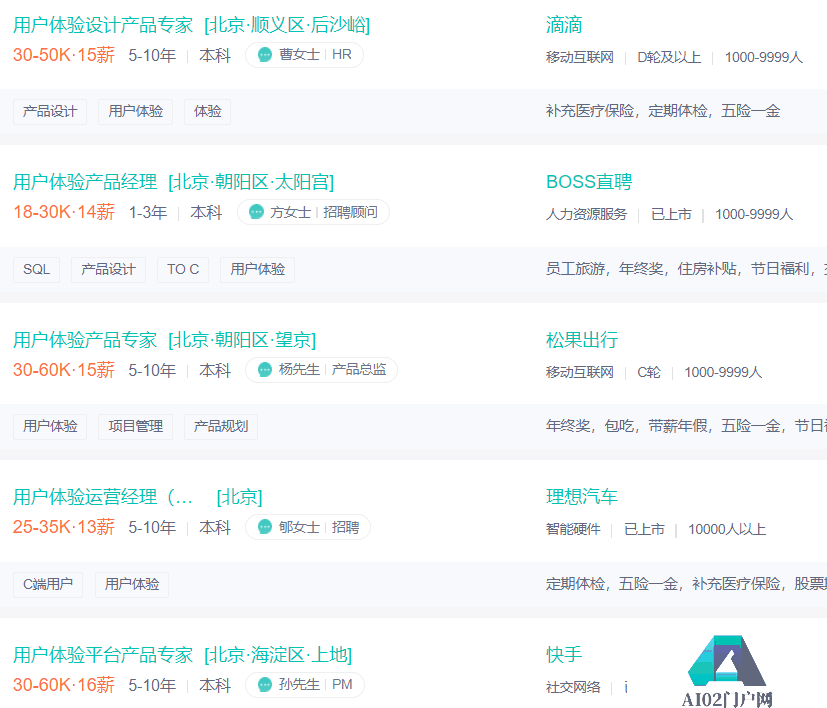The width and height of the screenshot is (827, 708).
Task: Click the C端用户 skill tag
Action: point(48,584)
